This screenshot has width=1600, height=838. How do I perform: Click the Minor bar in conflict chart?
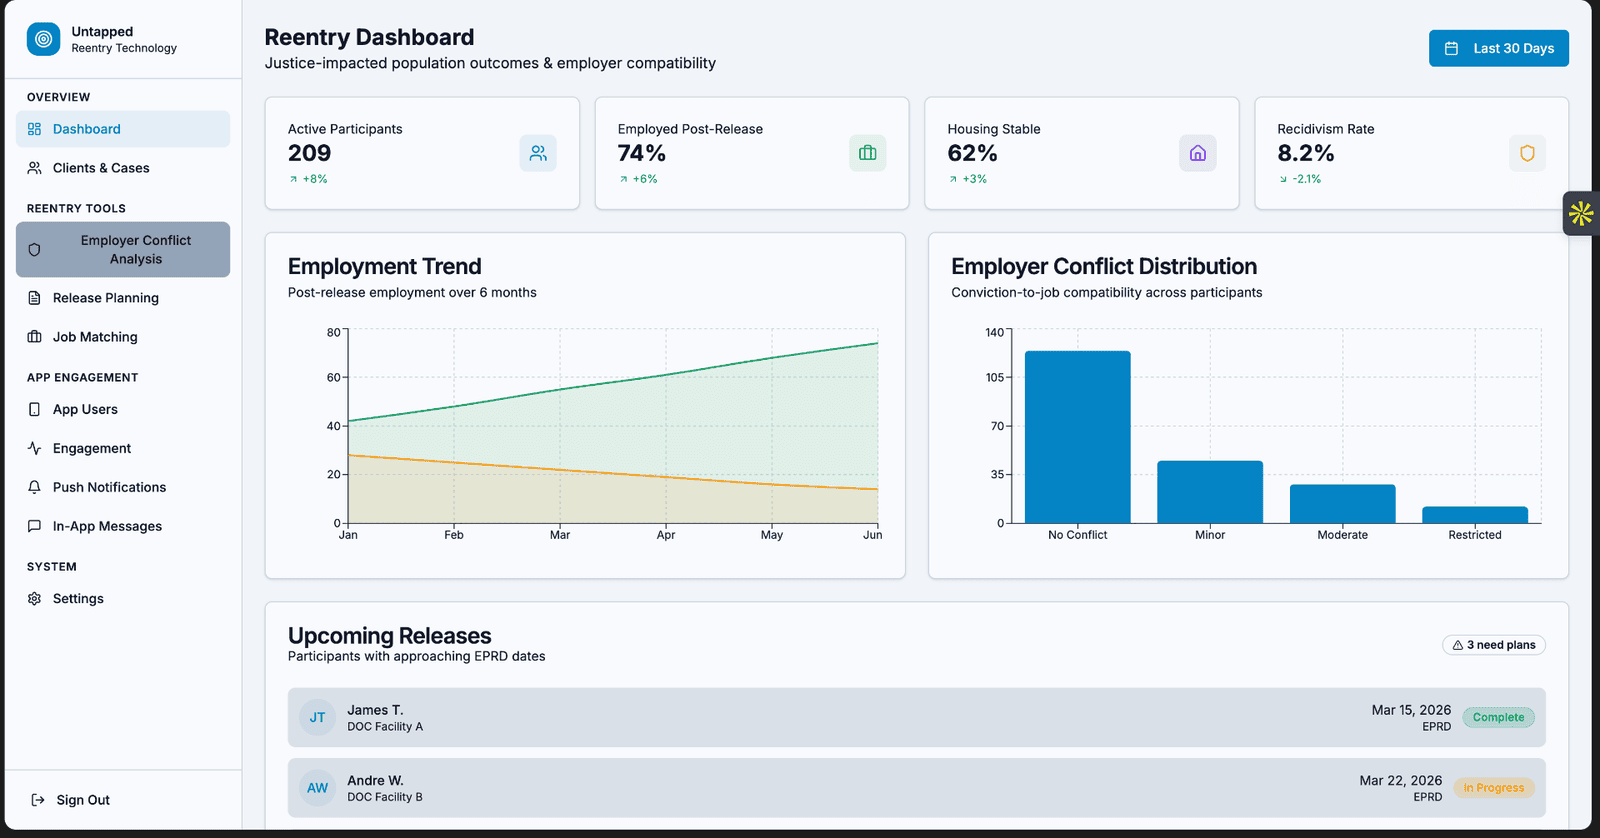[x=1210, y=492]
